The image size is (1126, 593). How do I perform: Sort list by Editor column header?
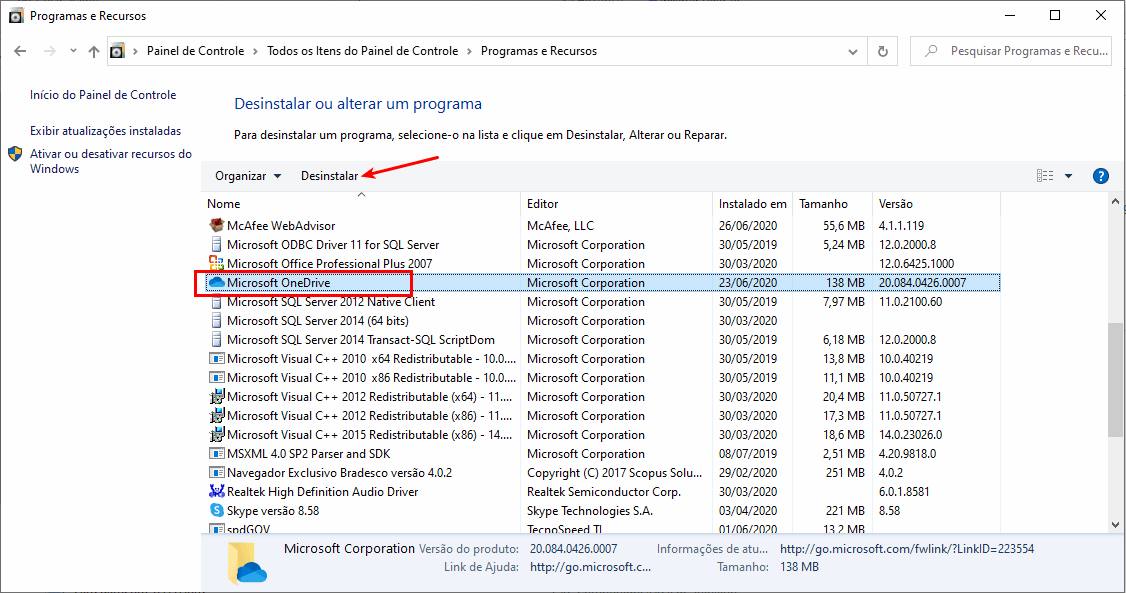[x=616, y=204]
